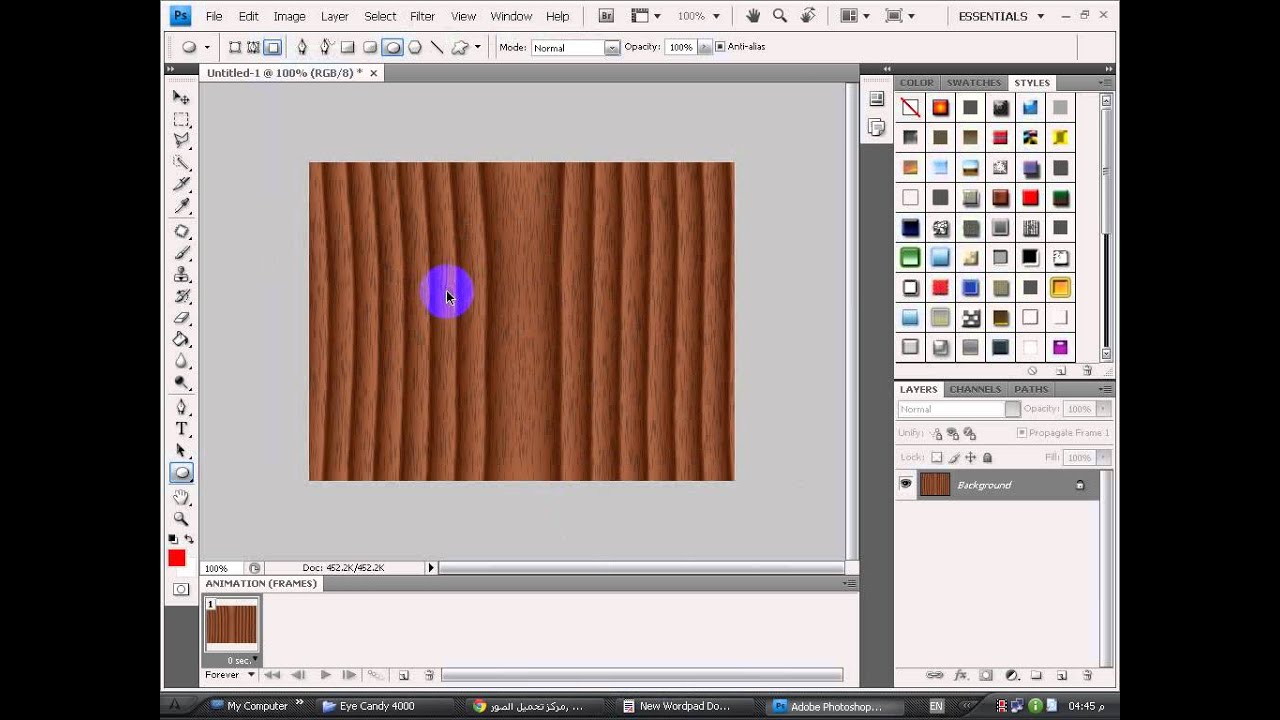Select the Clone Stamp tool
The image size is (1280, 720).
point(181,275)
